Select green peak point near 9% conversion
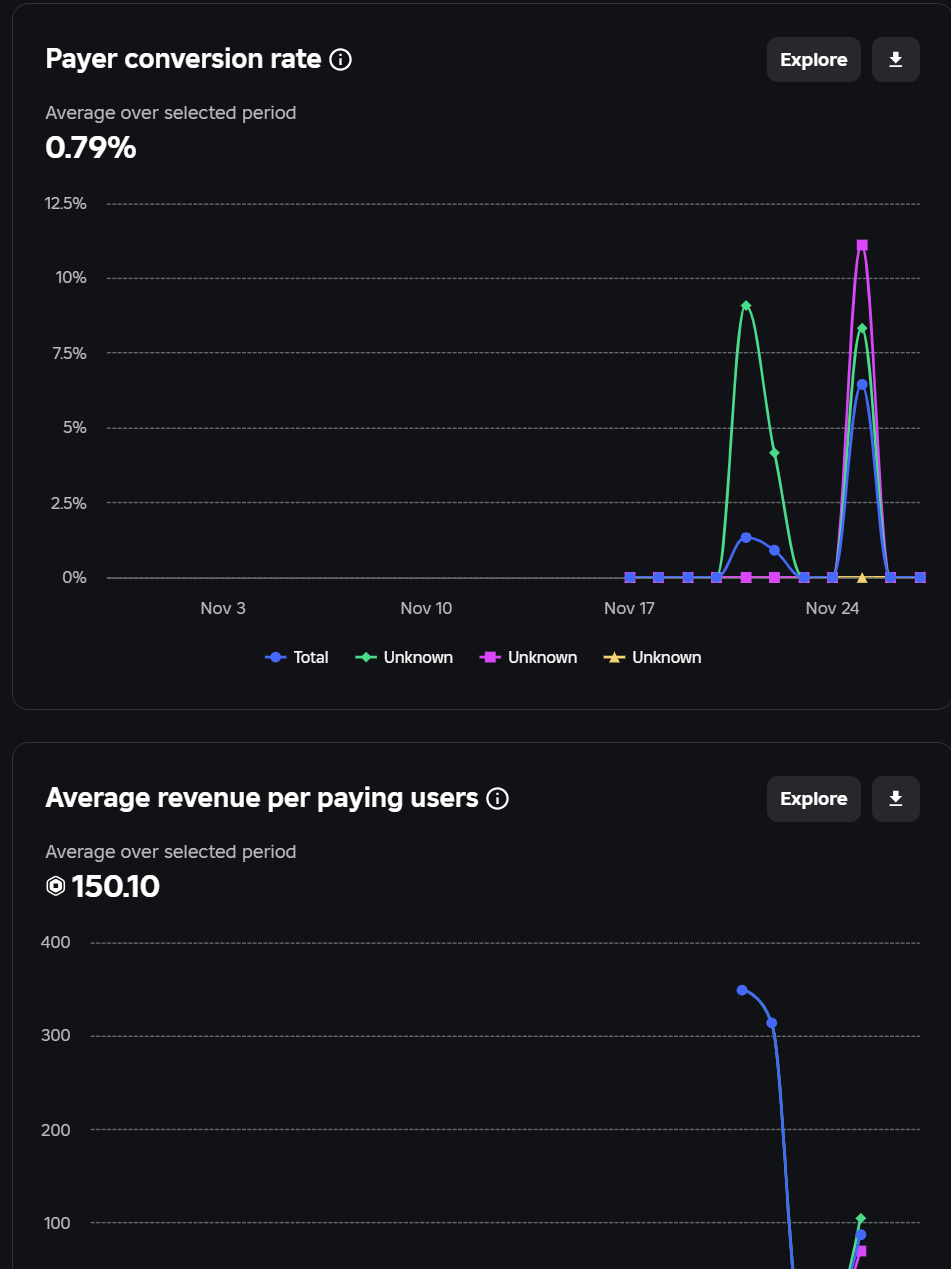This screenshot has width=951, height=1269. pos(746,305)
